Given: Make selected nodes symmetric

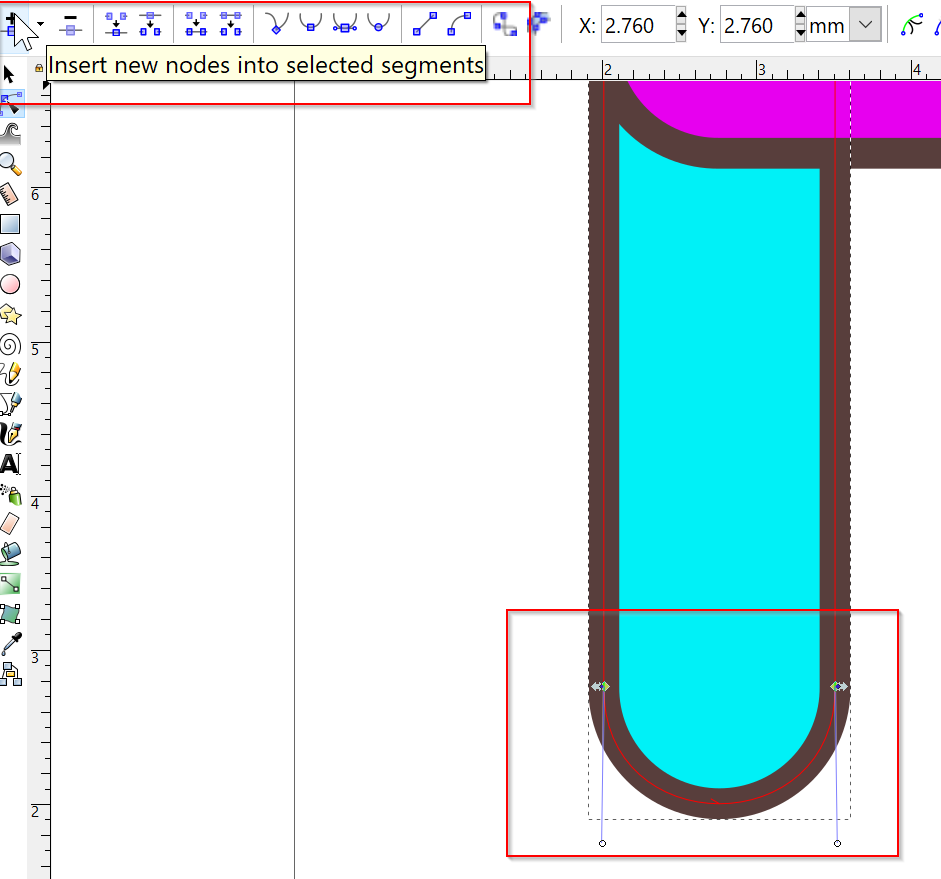Looking at the screenshot, I should point(345,24).
